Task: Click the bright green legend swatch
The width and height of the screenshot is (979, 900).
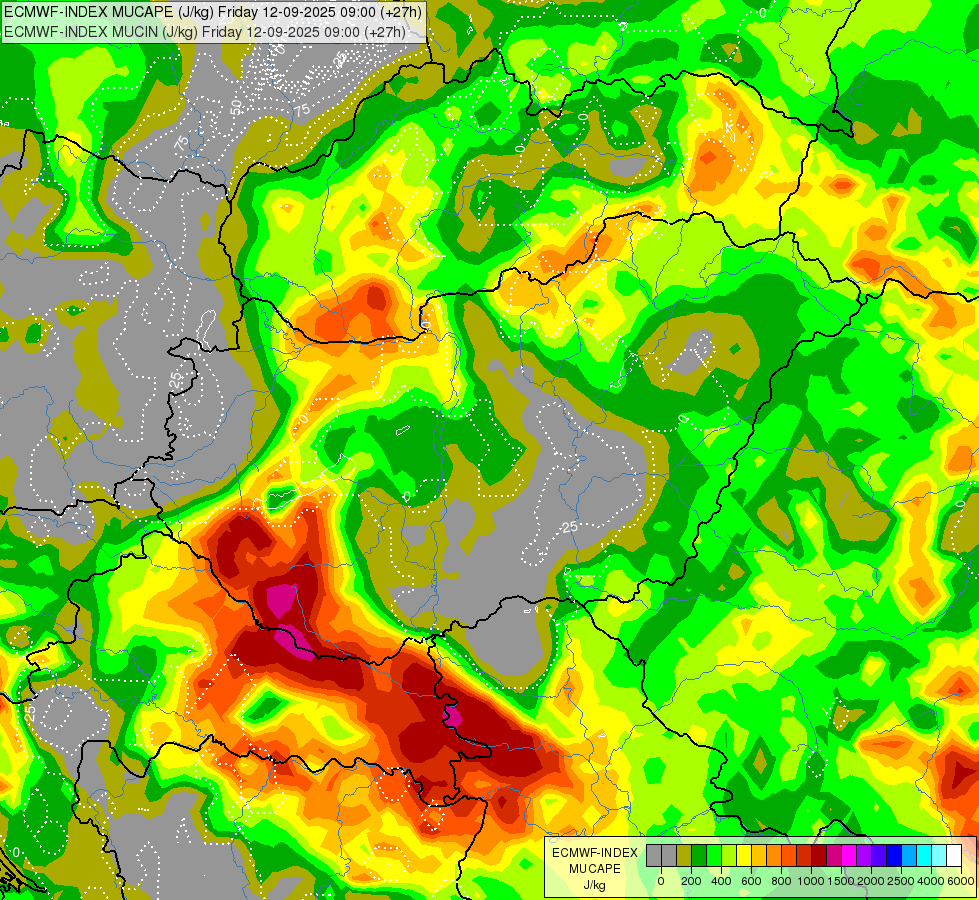Action: point(714,855)
